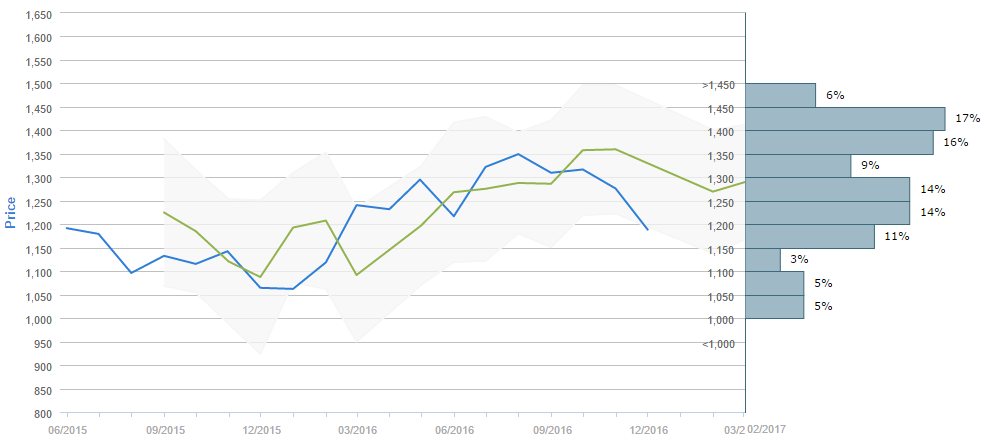
Task: Click the blue line's starting point at 06/2015
Action: click(x=67, y=228)
